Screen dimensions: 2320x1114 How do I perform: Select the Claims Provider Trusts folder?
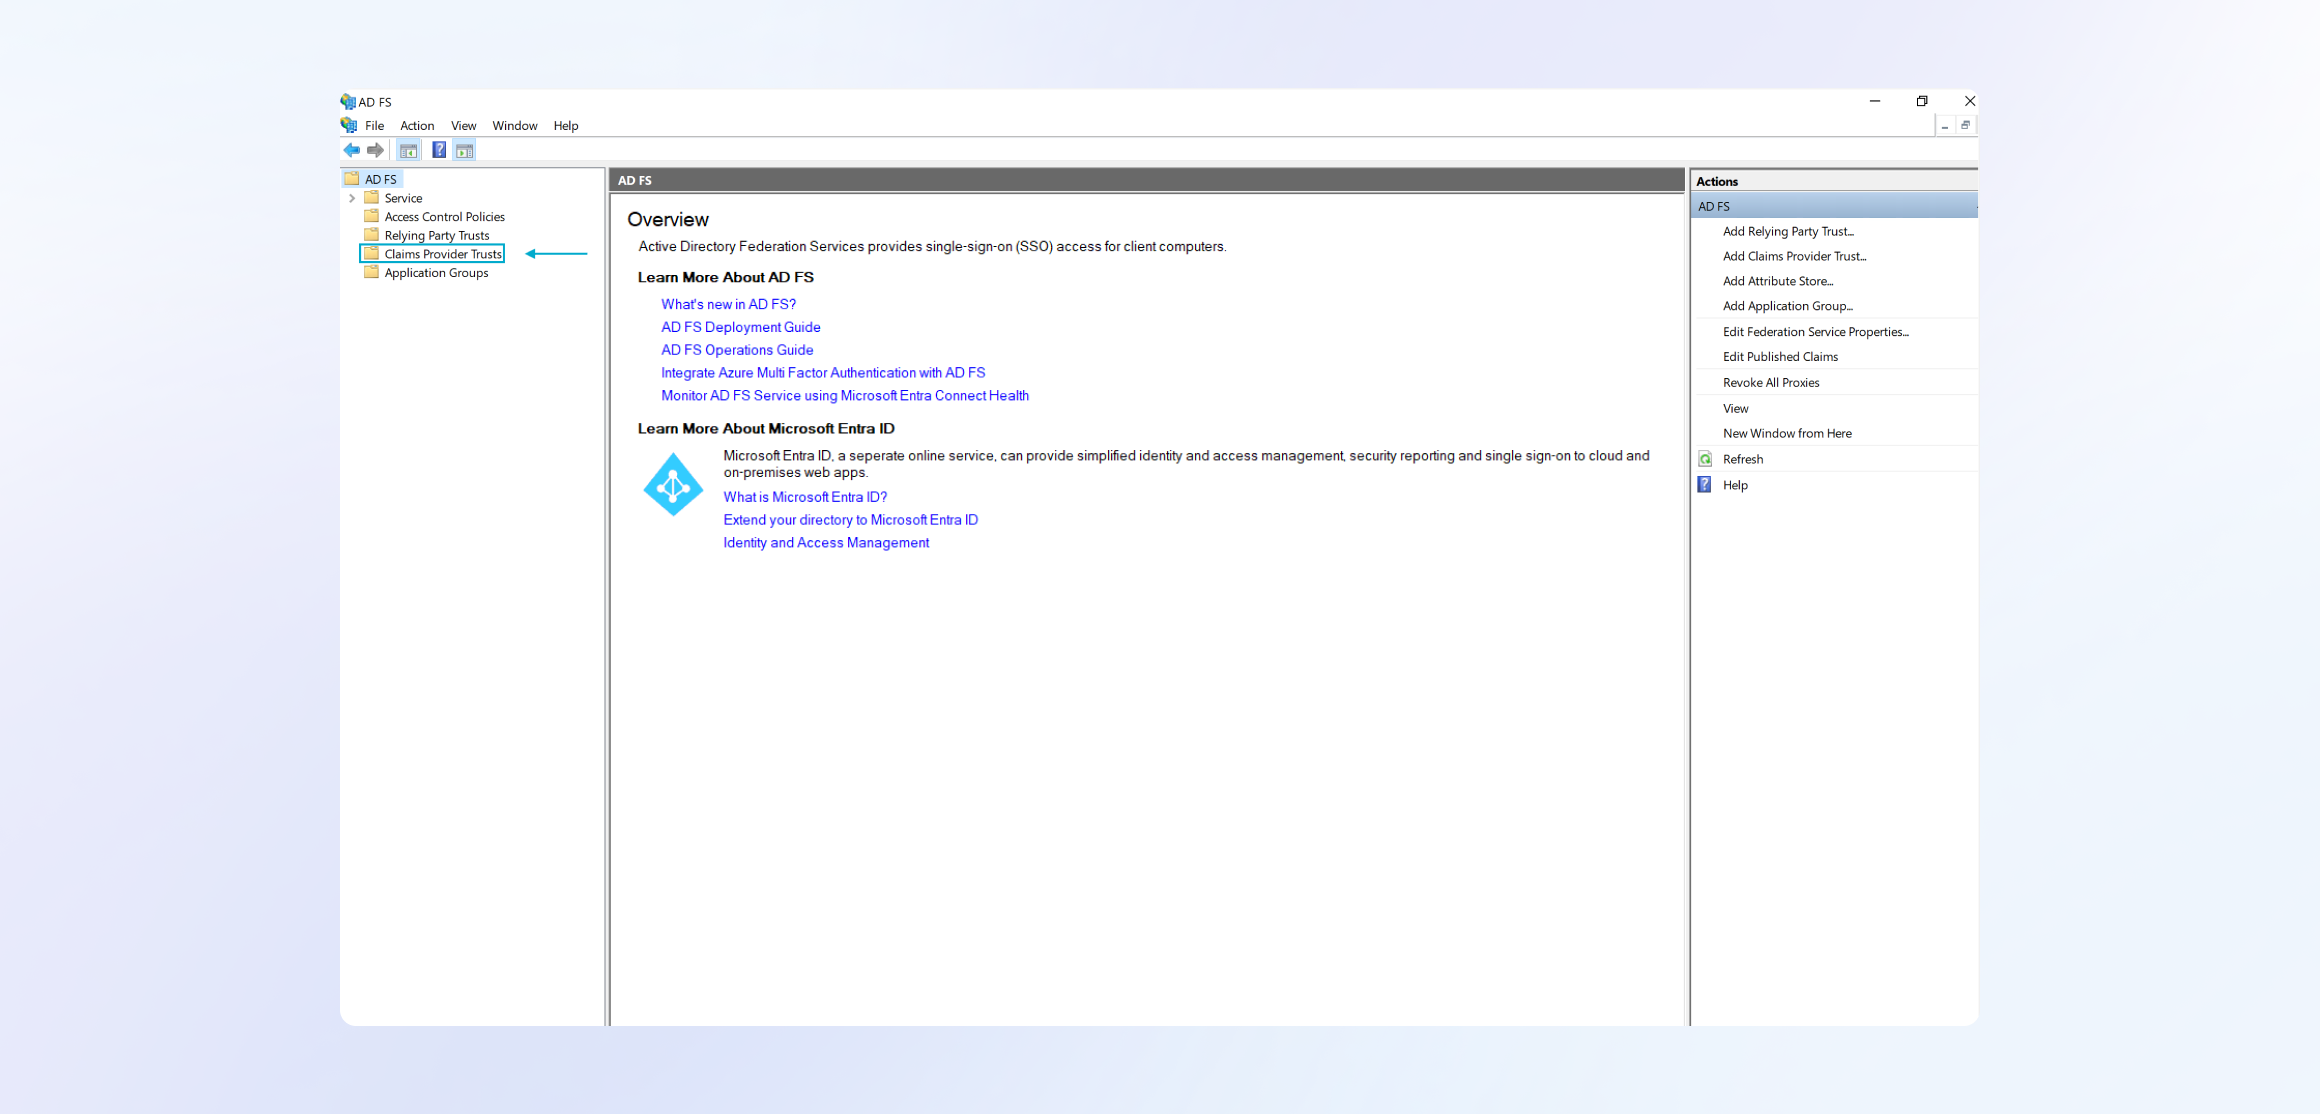[432, 254]
